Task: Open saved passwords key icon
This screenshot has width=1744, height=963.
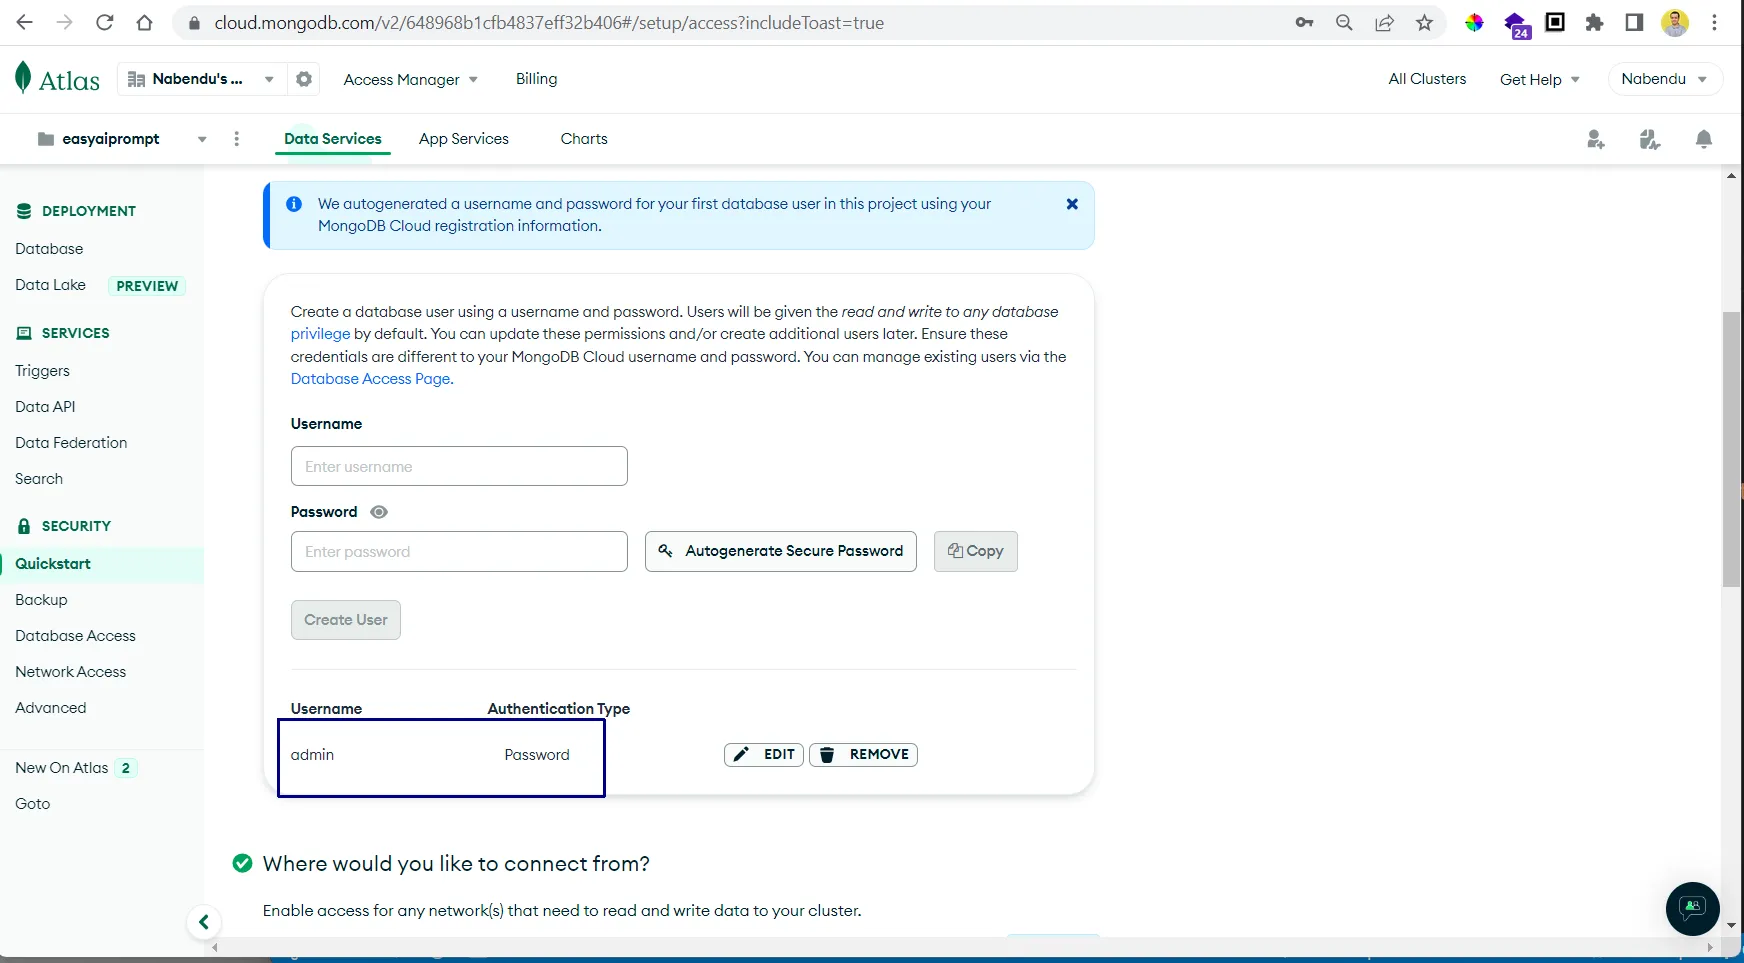Action: [x=1304, y=22]
